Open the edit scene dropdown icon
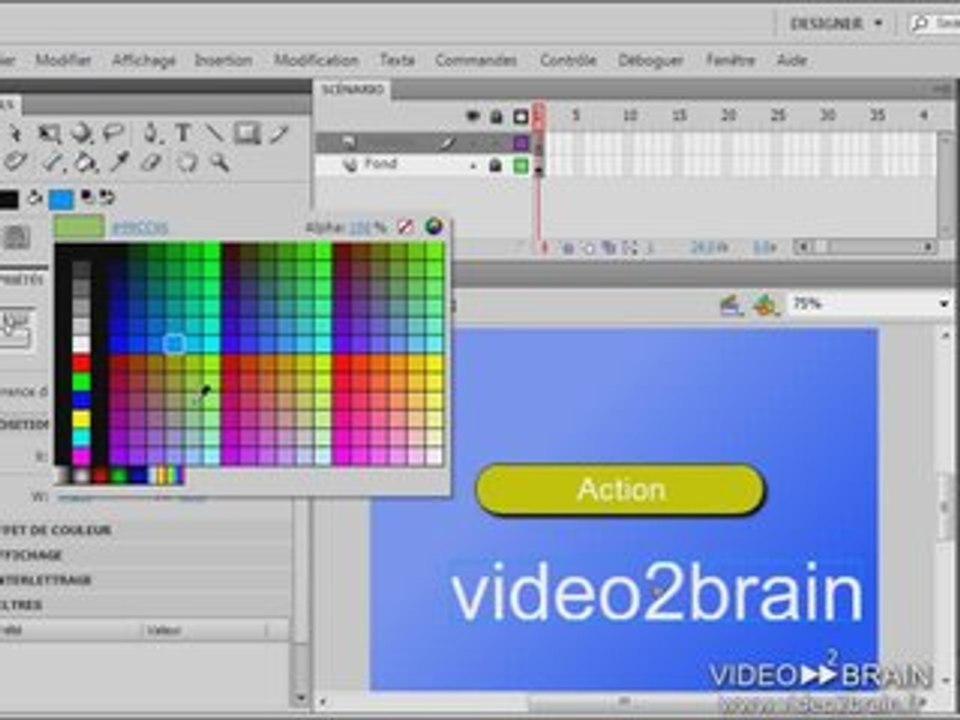The width and height of the screenshot is (960, 720). pos(732,304)
